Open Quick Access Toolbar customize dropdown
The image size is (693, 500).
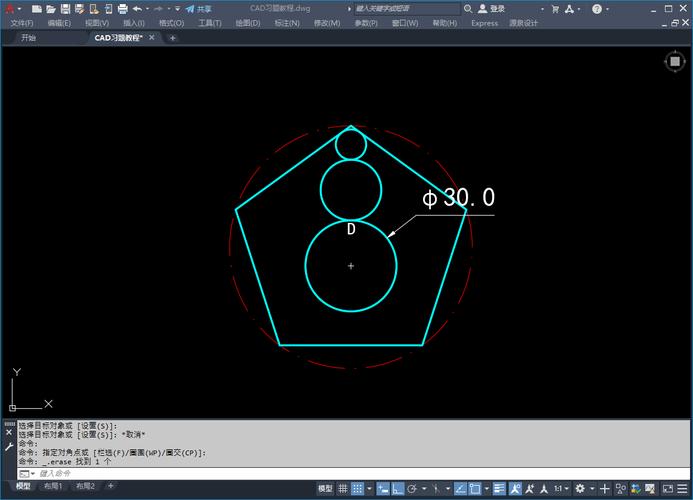tap(178, 9)
